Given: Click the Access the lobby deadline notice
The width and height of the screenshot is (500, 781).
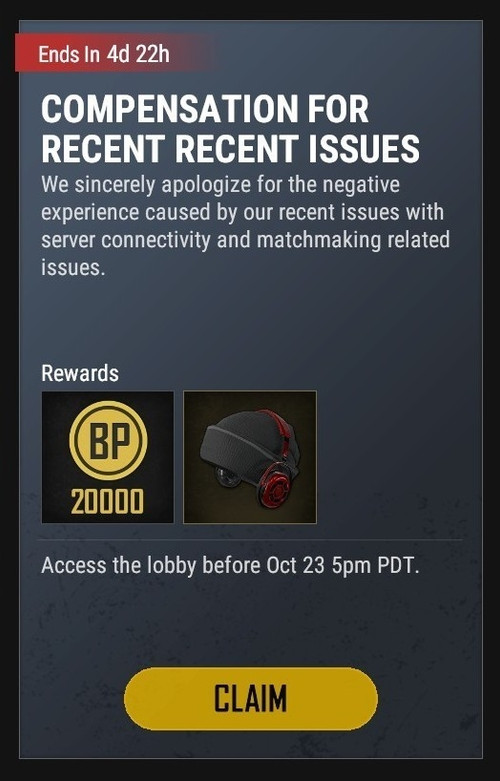Looking at the screenshot, I should click(x=231, y=566).
